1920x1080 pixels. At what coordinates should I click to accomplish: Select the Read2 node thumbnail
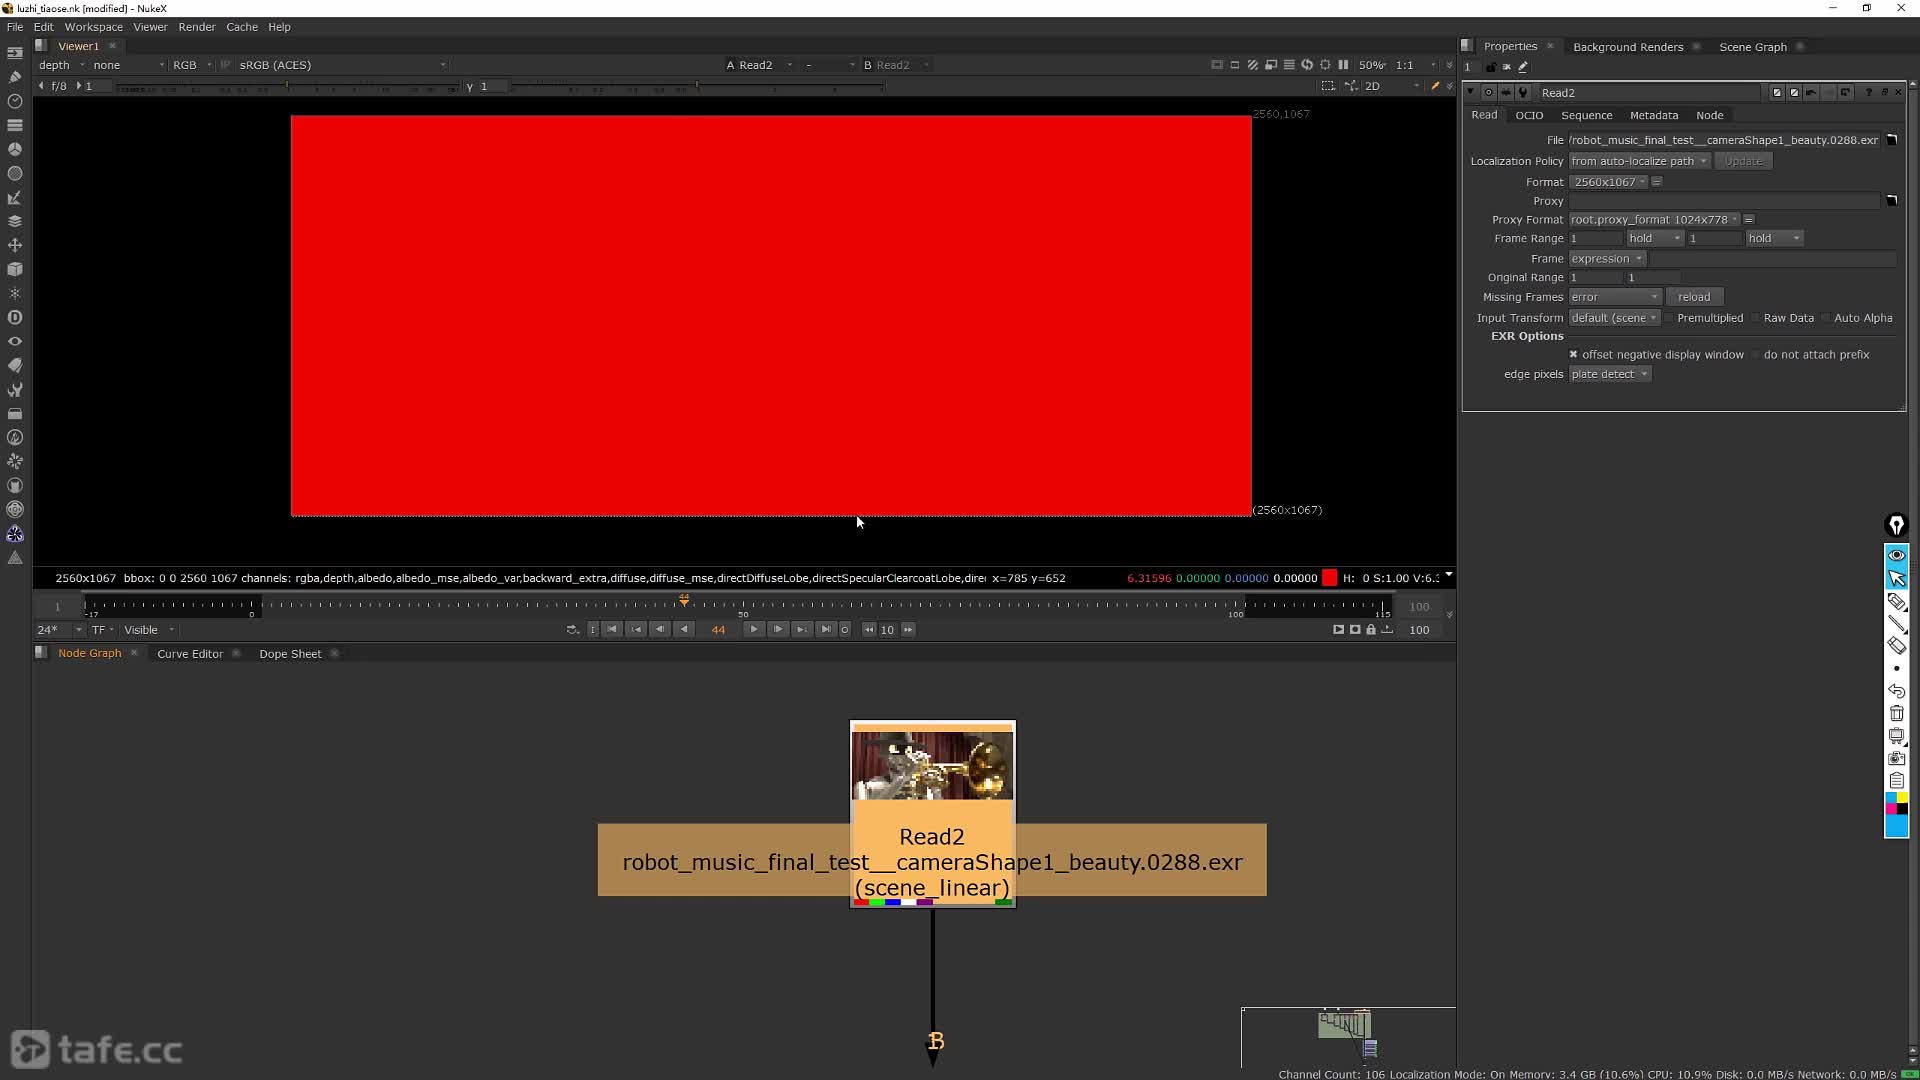pyautogui.click(x=932, y=766)
